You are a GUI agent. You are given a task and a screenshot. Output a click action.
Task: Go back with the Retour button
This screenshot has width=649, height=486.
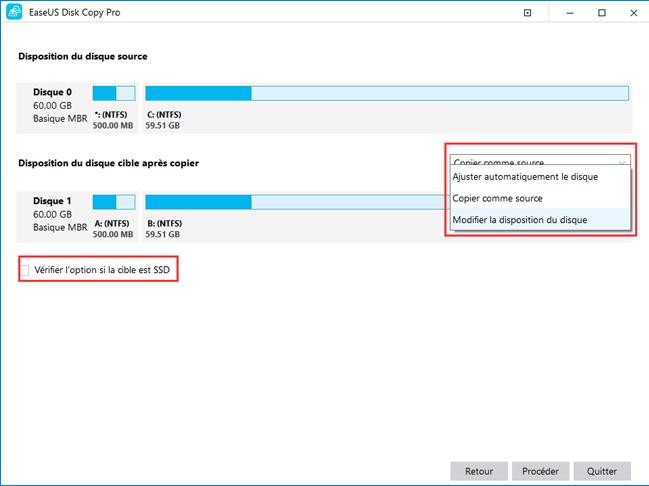[x=479, y=471]
